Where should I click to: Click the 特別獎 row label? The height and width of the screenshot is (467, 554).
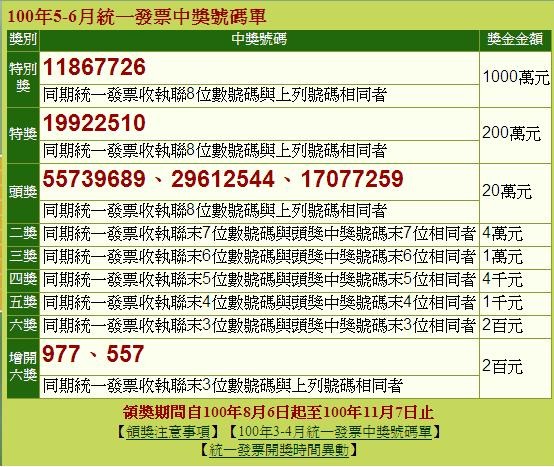23,77
